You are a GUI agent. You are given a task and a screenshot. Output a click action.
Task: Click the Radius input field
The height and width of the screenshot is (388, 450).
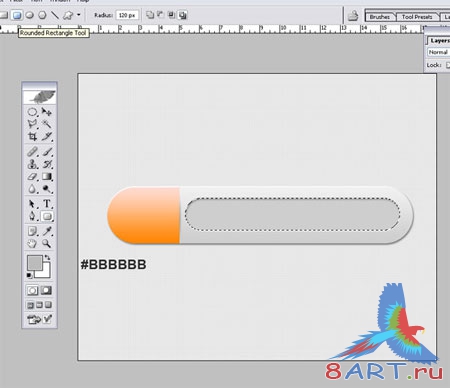(127, 15)
